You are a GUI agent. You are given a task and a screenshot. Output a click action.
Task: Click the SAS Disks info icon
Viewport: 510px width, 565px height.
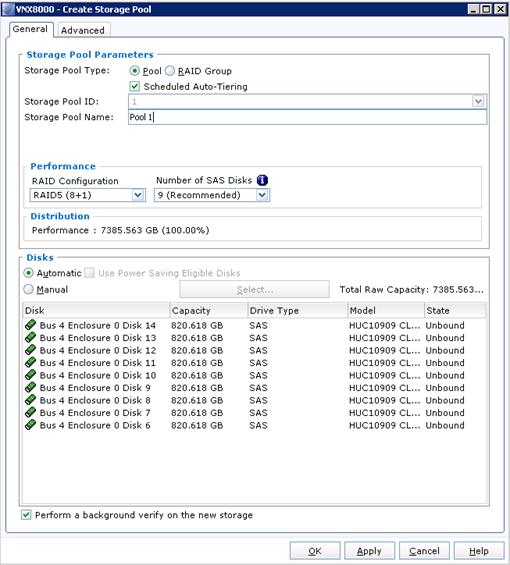tap(262, 180)
